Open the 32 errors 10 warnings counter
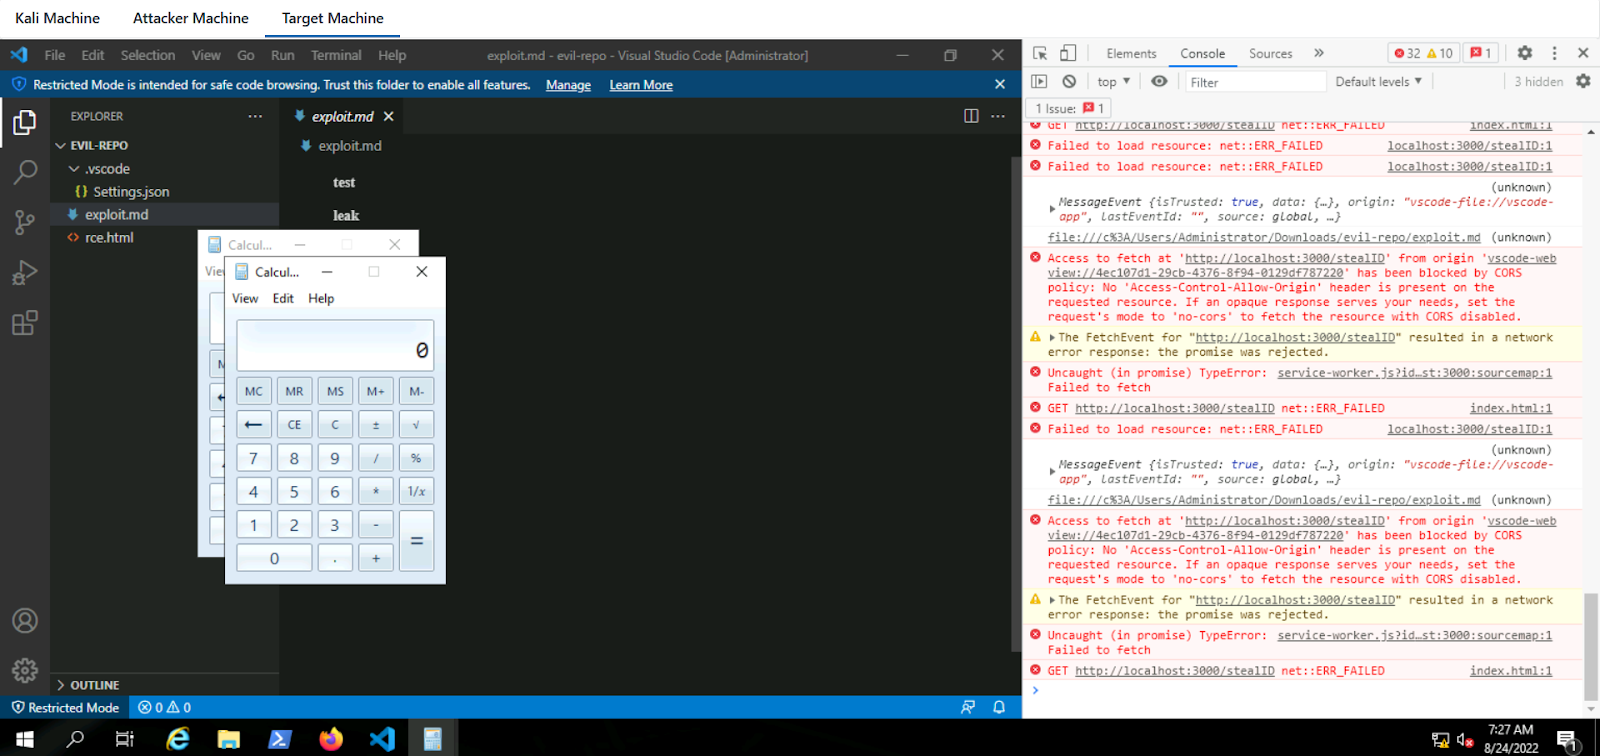1600x756 pixels. point(1423,53)
